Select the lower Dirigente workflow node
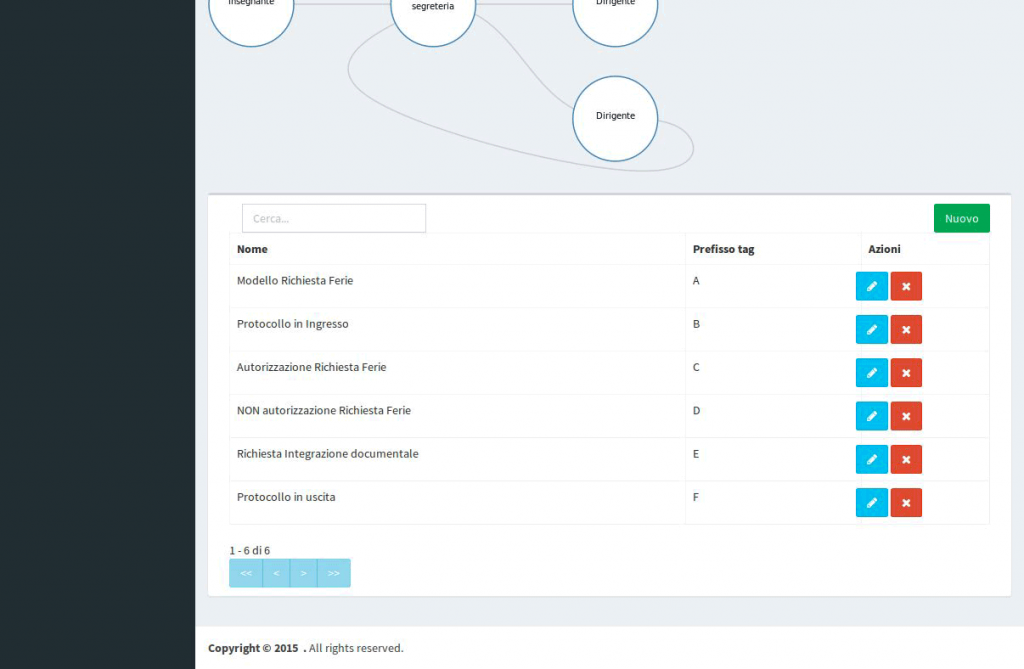The height and width of the screenshot is (669, 1024). click(615, 118)
